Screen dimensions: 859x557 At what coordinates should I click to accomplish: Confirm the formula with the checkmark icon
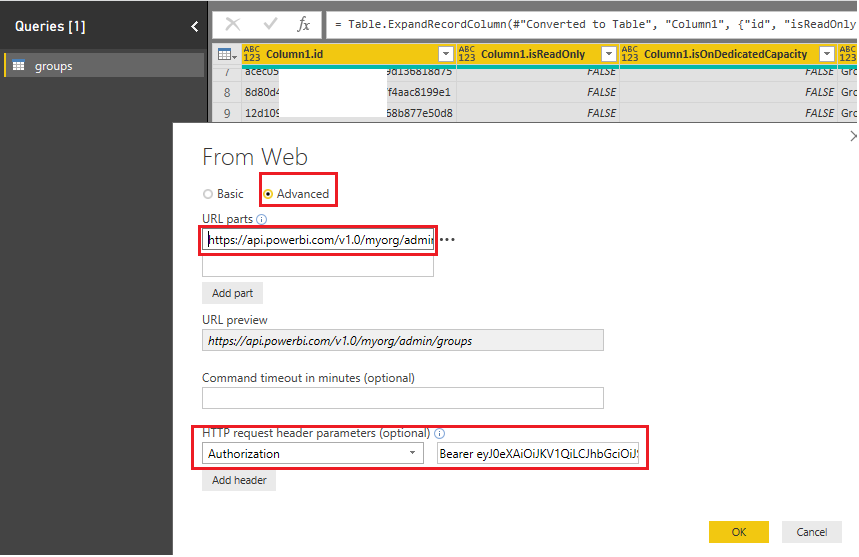270,24
